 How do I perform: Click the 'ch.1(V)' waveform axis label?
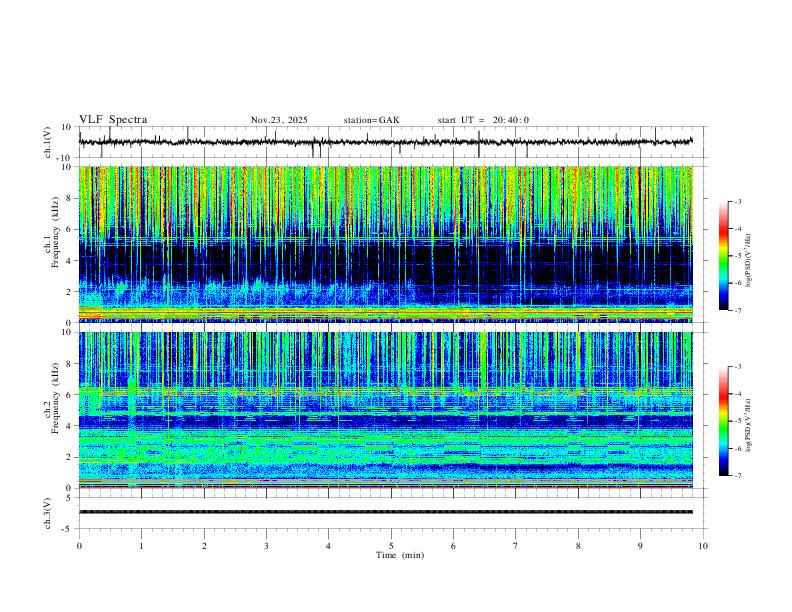[x=48, y=142]
